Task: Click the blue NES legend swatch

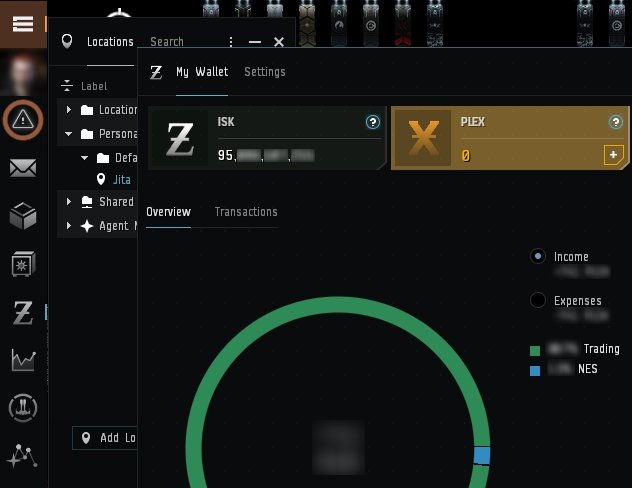Action: click(535, 371)
